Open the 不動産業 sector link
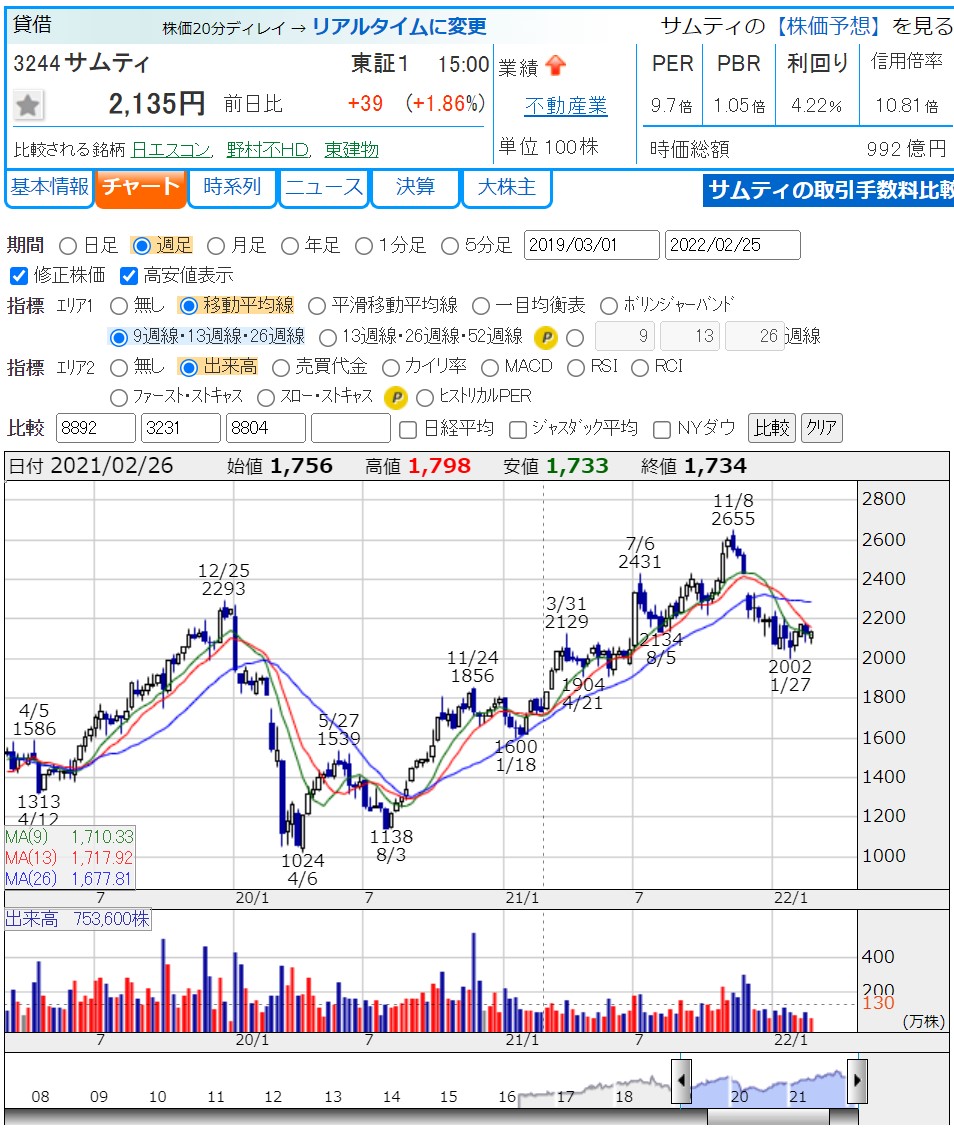Screen dimensions: 954x1129 (x=566, y=106)
